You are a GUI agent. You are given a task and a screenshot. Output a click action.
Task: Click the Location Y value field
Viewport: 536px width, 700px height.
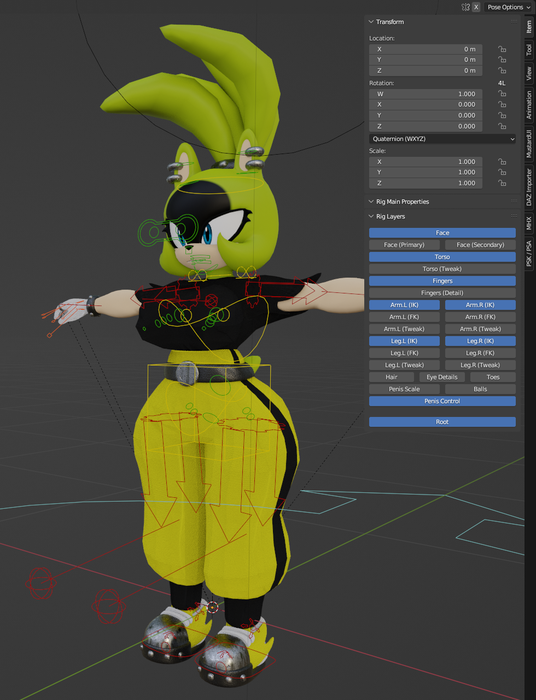click(425, 60)
